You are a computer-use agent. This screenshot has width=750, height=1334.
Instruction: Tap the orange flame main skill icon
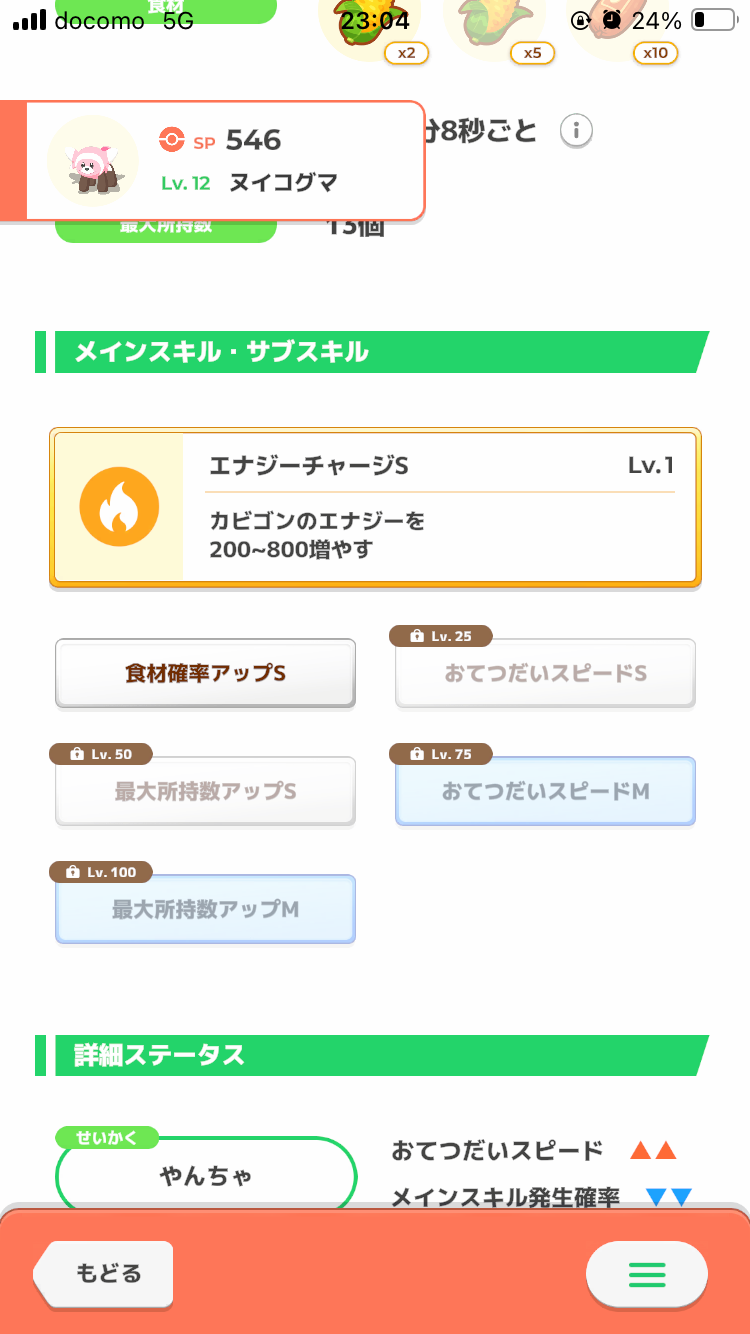119,506
